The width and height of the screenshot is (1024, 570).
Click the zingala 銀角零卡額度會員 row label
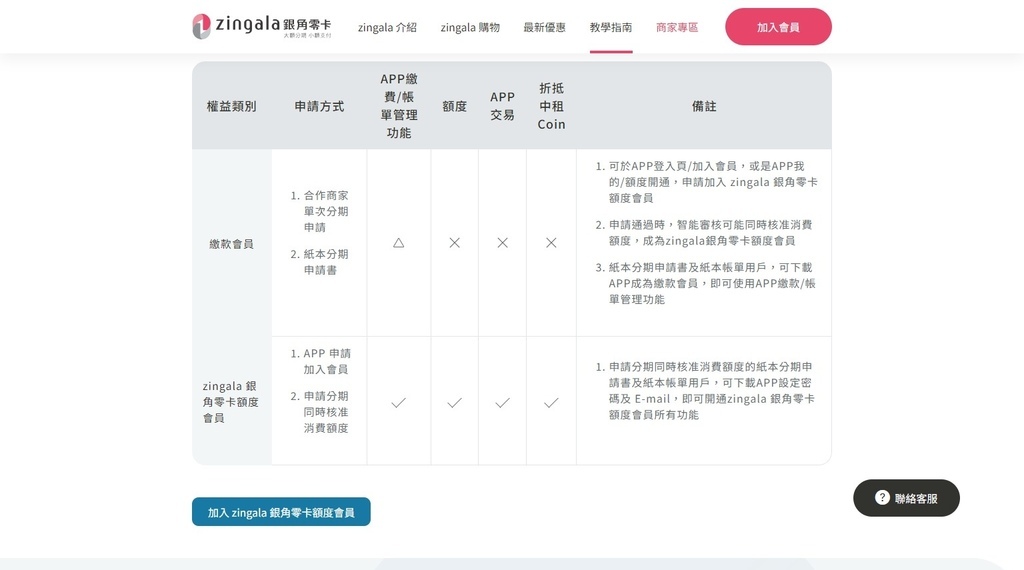pos(231,402)
